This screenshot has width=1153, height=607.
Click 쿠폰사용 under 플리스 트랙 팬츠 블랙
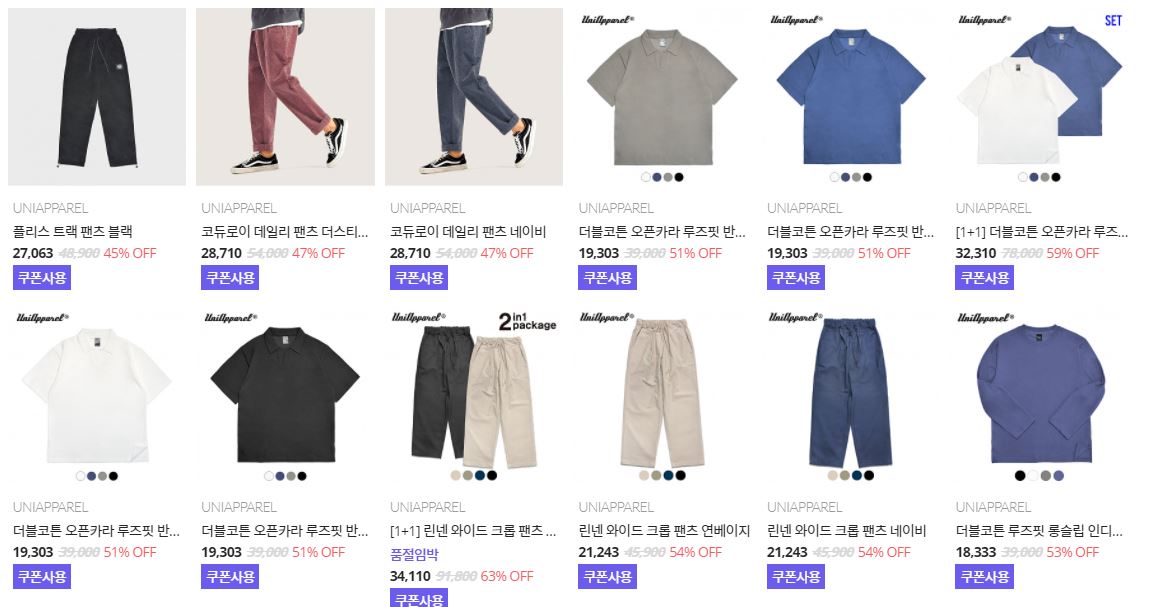pos(42,277)
